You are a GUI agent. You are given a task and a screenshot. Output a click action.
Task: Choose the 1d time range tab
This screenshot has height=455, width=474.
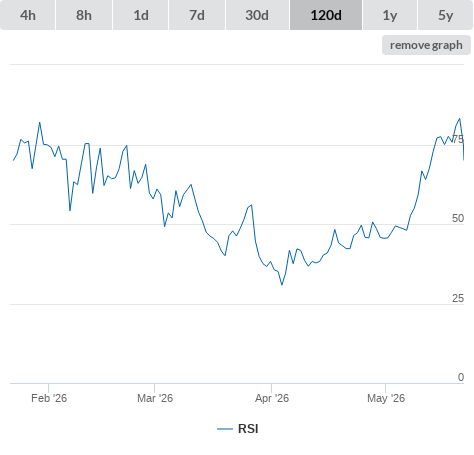pos(141,15)
